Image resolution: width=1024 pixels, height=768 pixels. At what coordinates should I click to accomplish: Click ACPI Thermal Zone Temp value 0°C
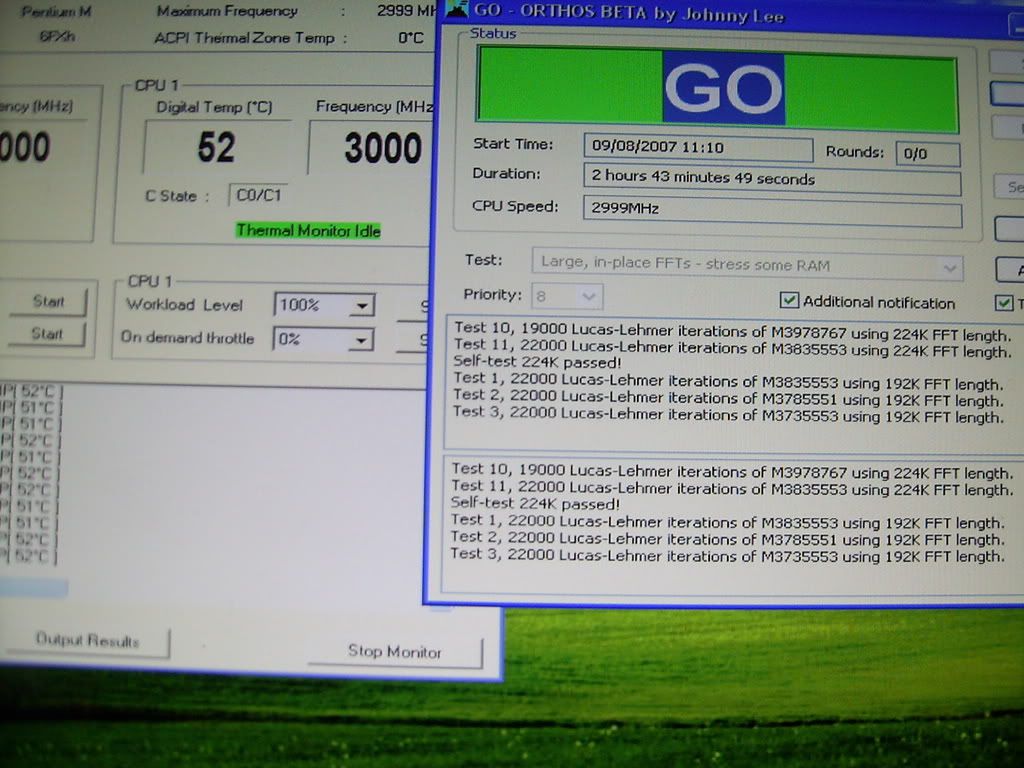coord(411,38)
